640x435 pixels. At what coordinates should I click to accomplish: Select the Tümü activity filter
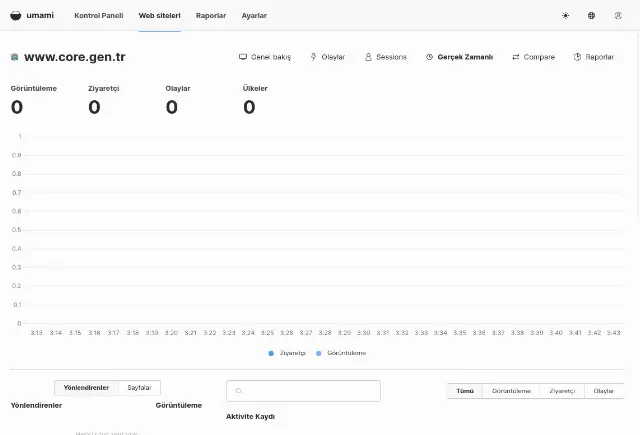click(465, 391)
